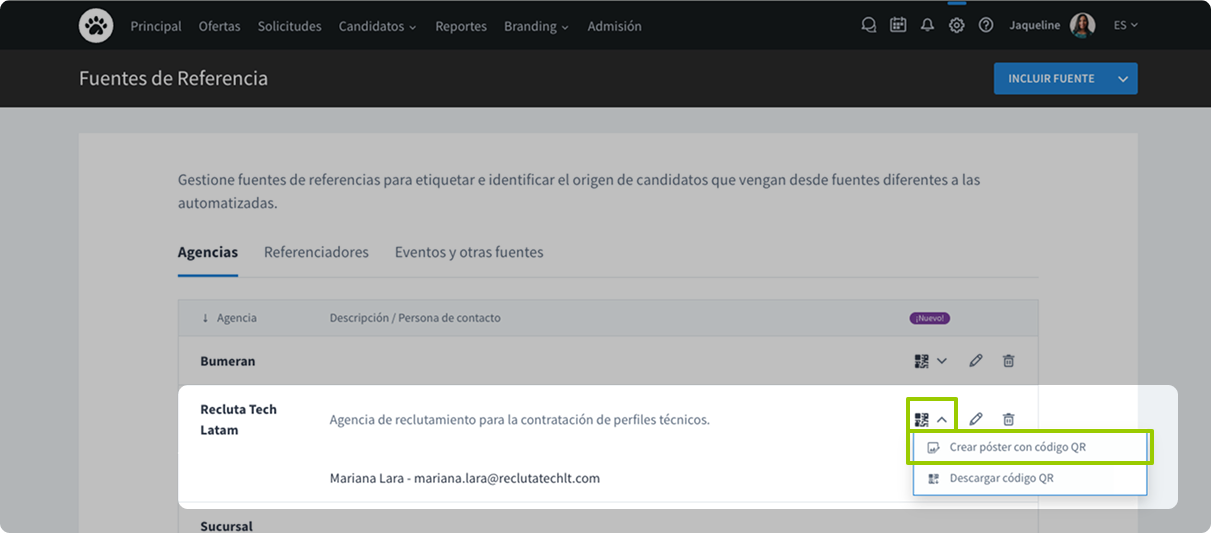Switch to the Agencias tab
This screenshot has width=1211, height=533.
pyautogui.click(x=208, y=252)
